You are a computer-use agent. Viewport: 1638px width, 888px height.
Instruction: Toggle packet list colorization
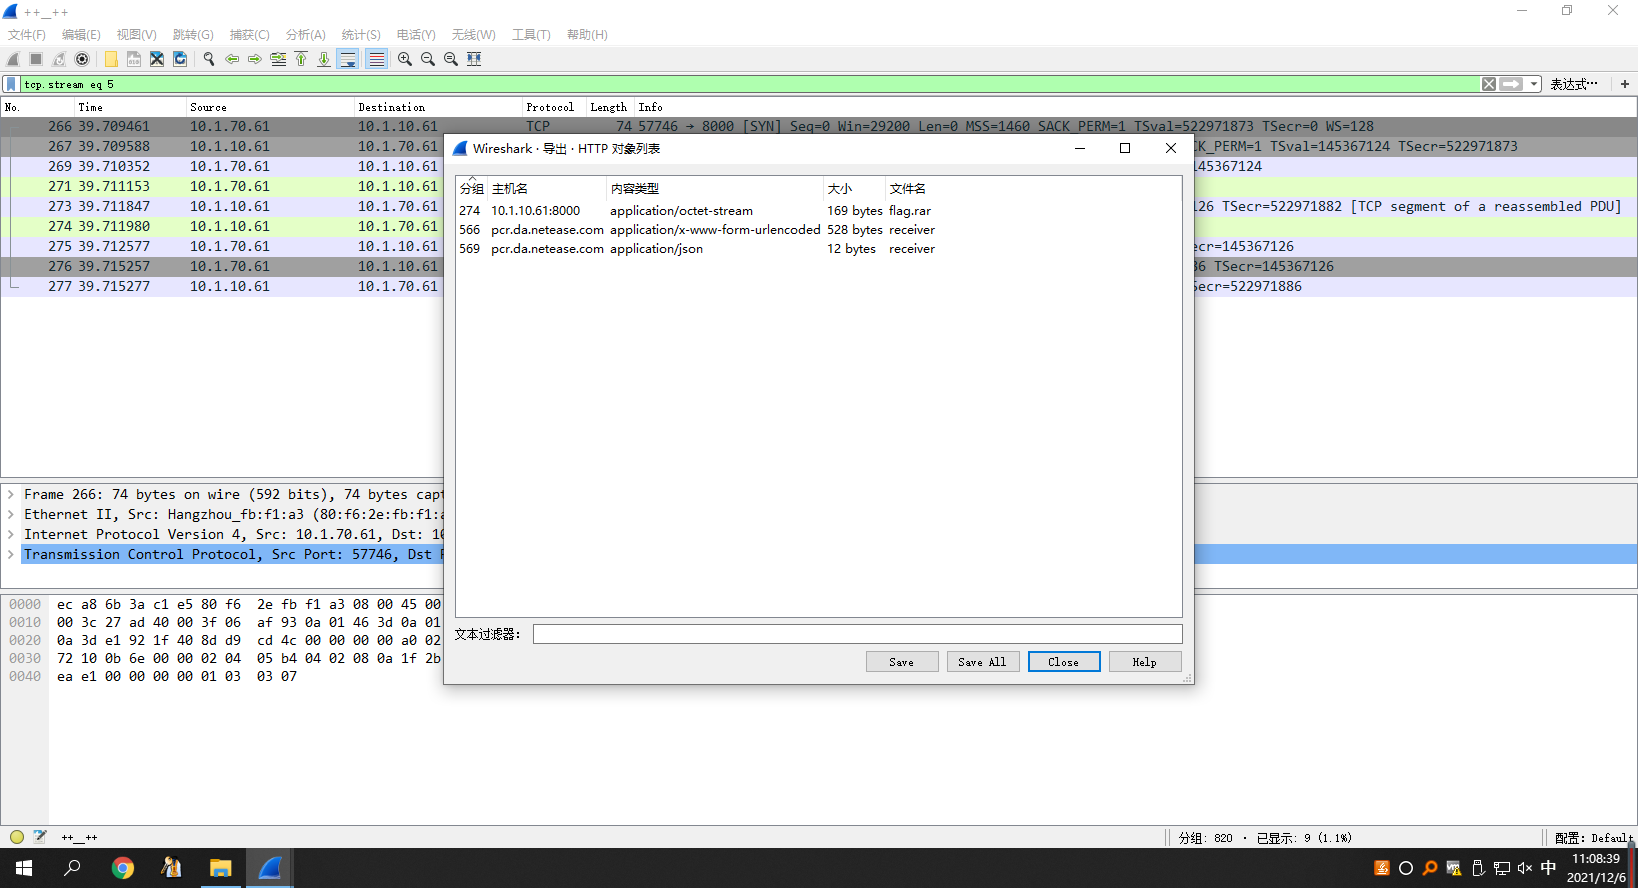[x=376, y=59]
